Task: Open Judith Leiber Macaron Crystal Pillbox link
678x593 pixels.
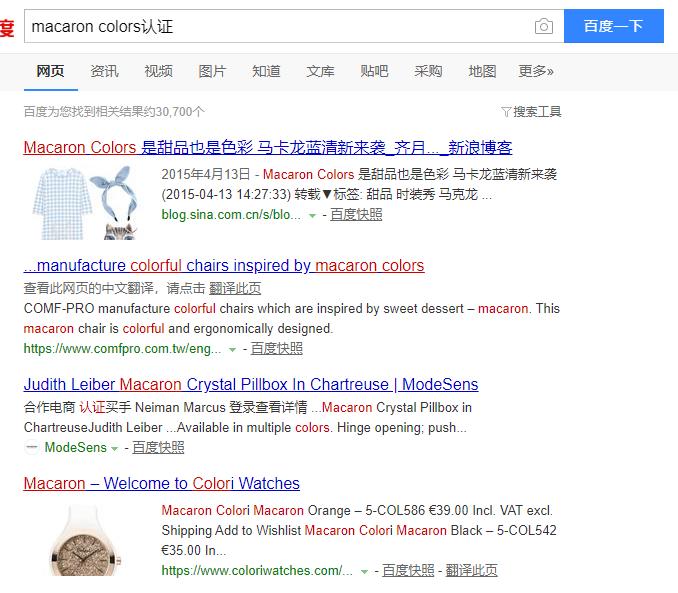Action: (251, 385)
